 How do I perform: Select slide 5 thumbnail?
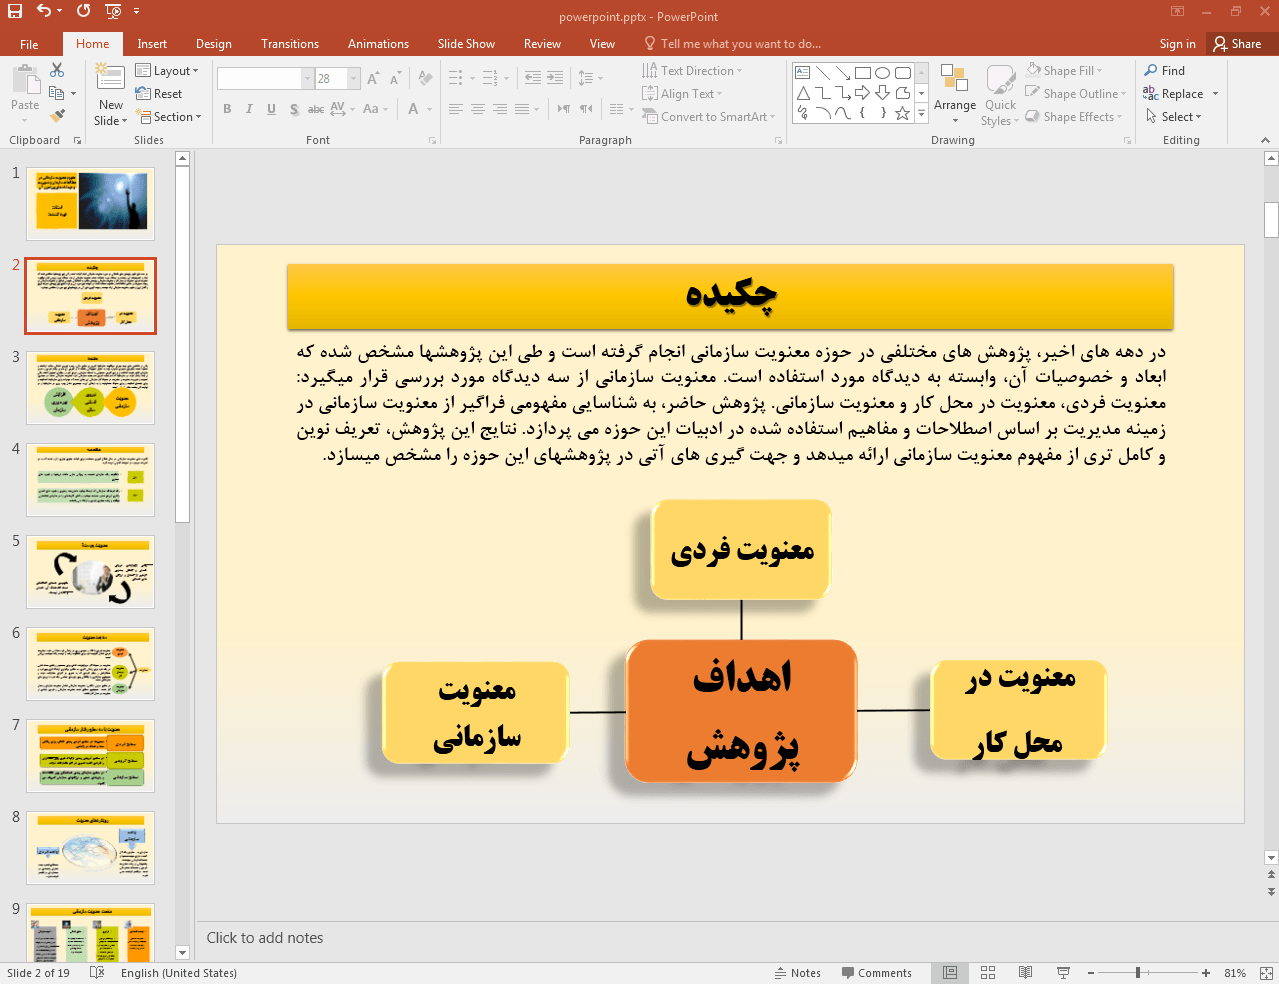(90, 572)
